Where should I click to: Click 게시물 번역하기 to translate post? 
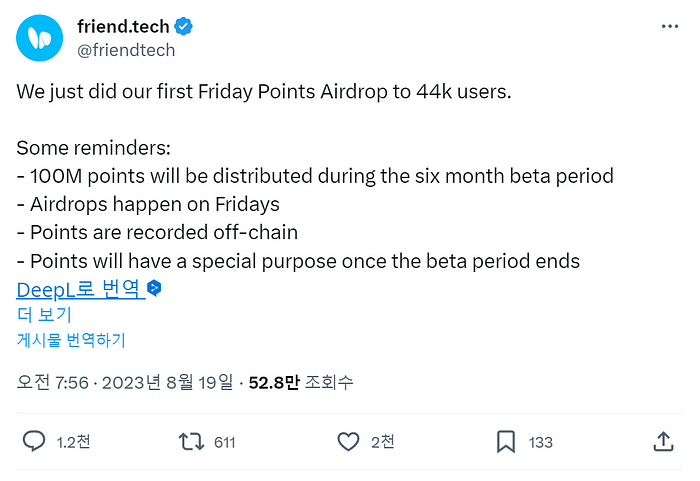tap(71, 340)
